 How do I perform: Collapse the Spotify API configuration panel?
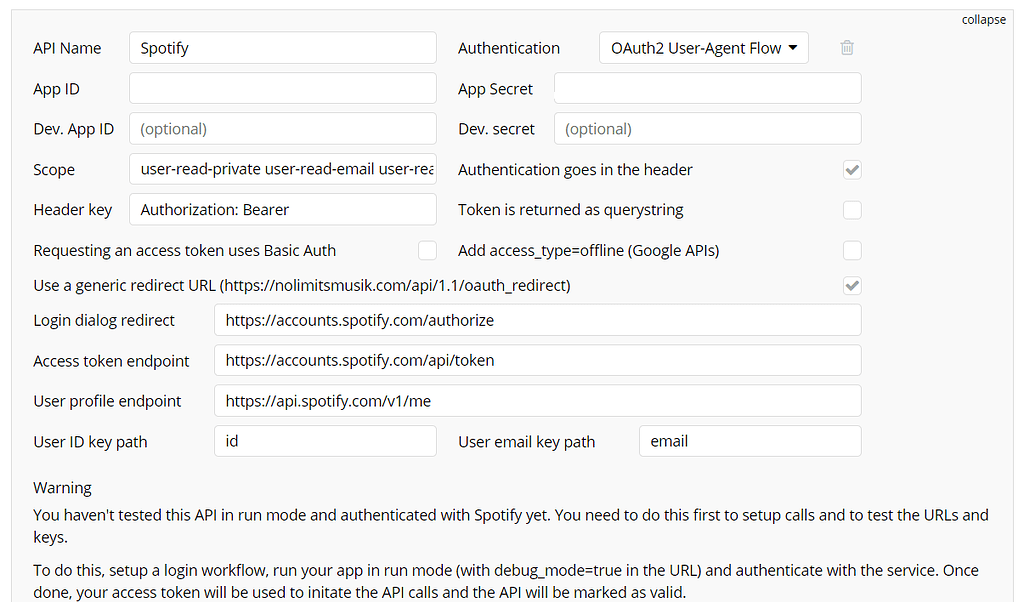click(983, 19)
